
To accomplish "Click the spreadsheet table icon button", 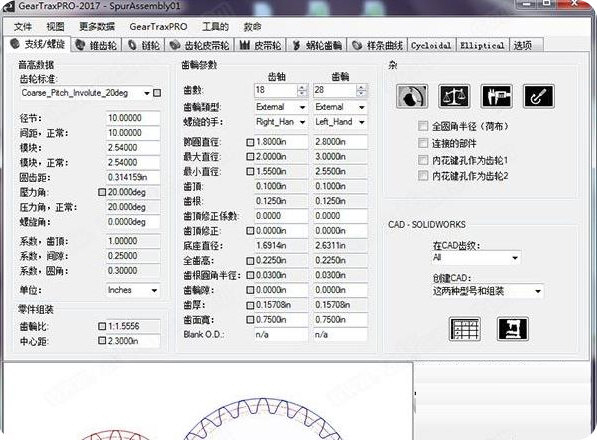I will tap(464, 328).
